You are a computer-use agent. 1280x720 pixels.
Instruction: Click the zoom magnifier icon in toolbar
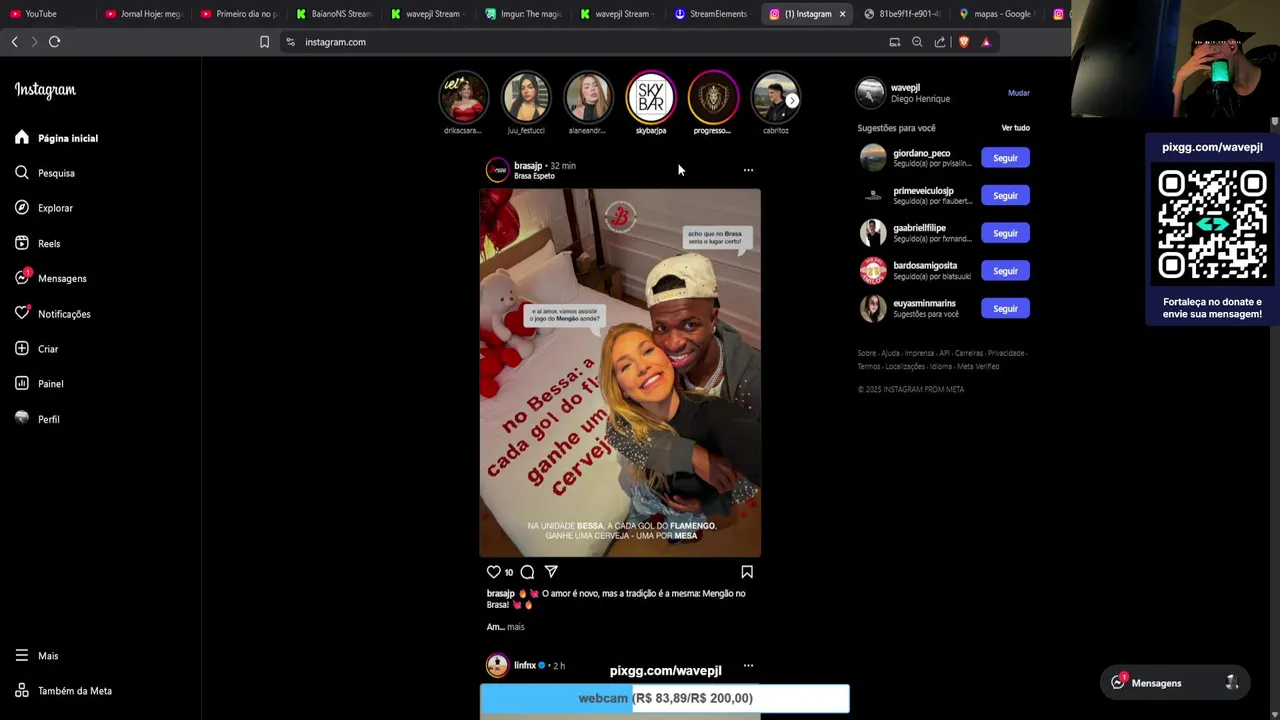point(917,42)
